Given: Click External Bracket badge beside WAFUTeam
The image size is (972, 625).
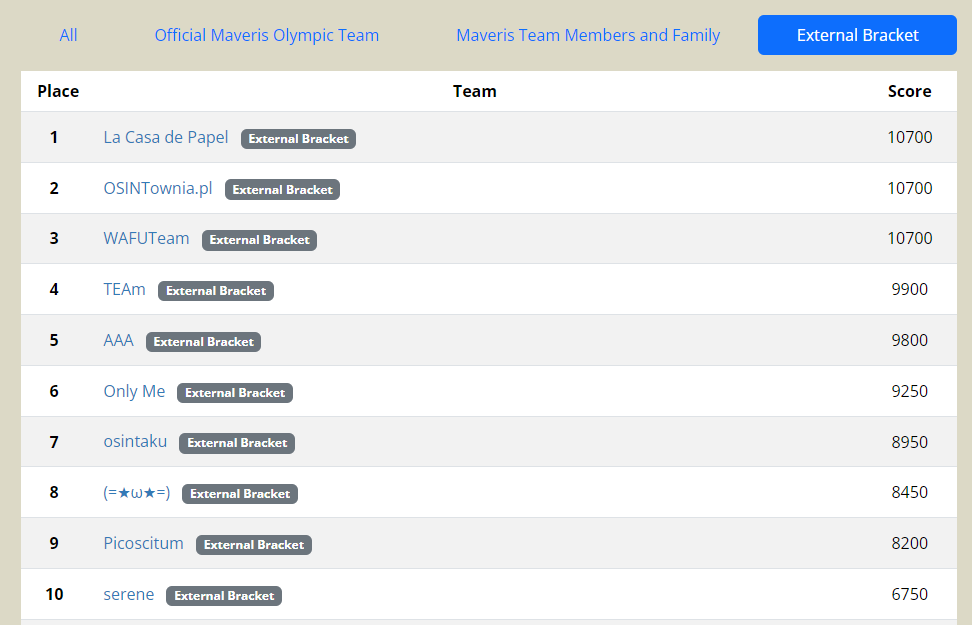Looking at the screenshot, I should click(259, 240).
